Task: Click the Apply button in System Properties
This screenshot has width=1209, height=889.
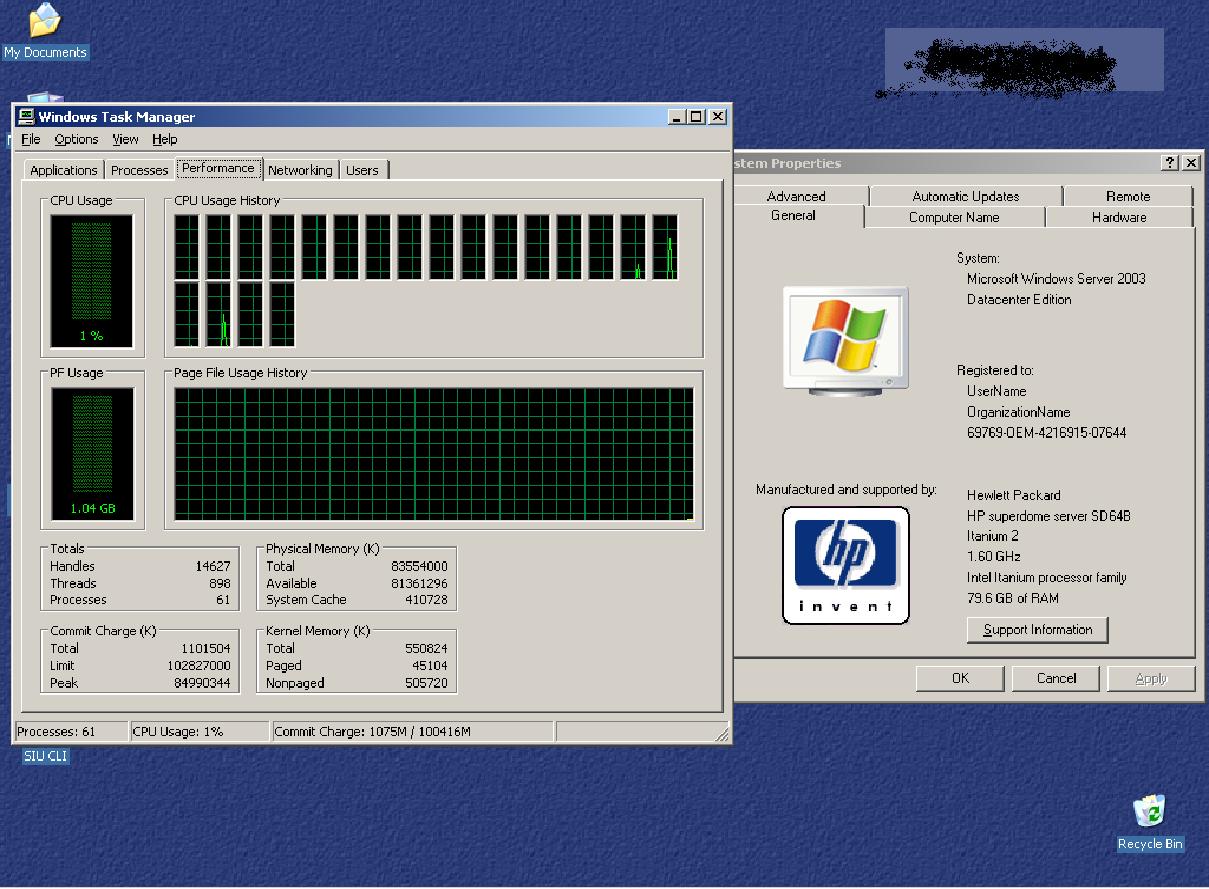Action: click(x=1151, y=678)
